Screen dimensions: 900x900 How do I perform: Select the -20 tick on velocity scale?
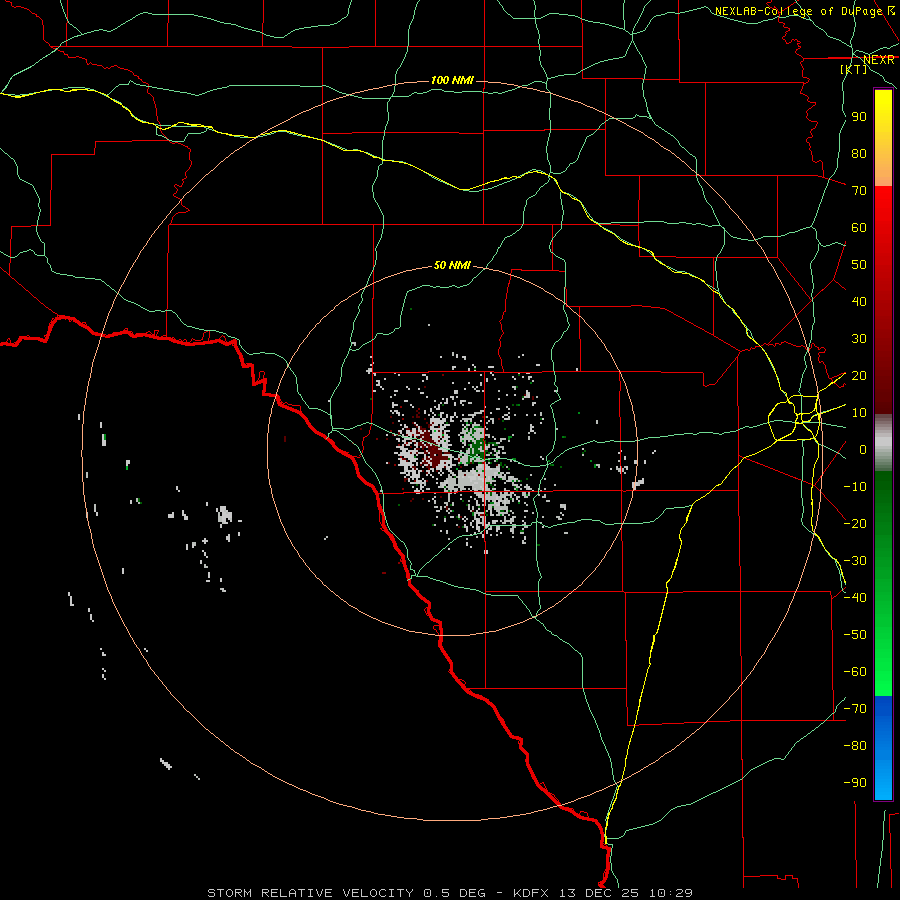click(855, 523)
